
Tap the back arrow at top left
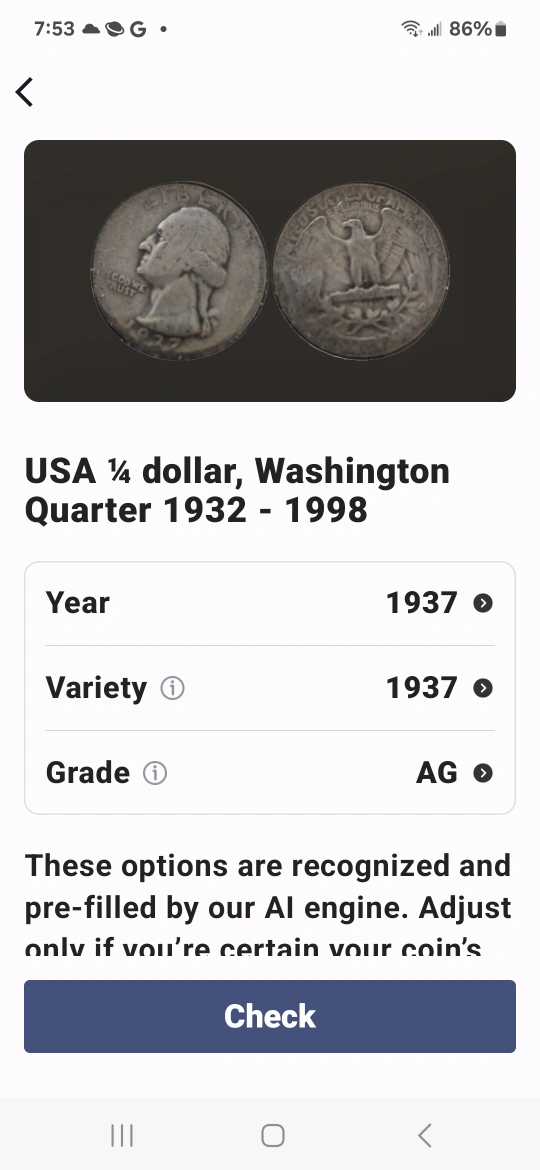tap(25, 93)
